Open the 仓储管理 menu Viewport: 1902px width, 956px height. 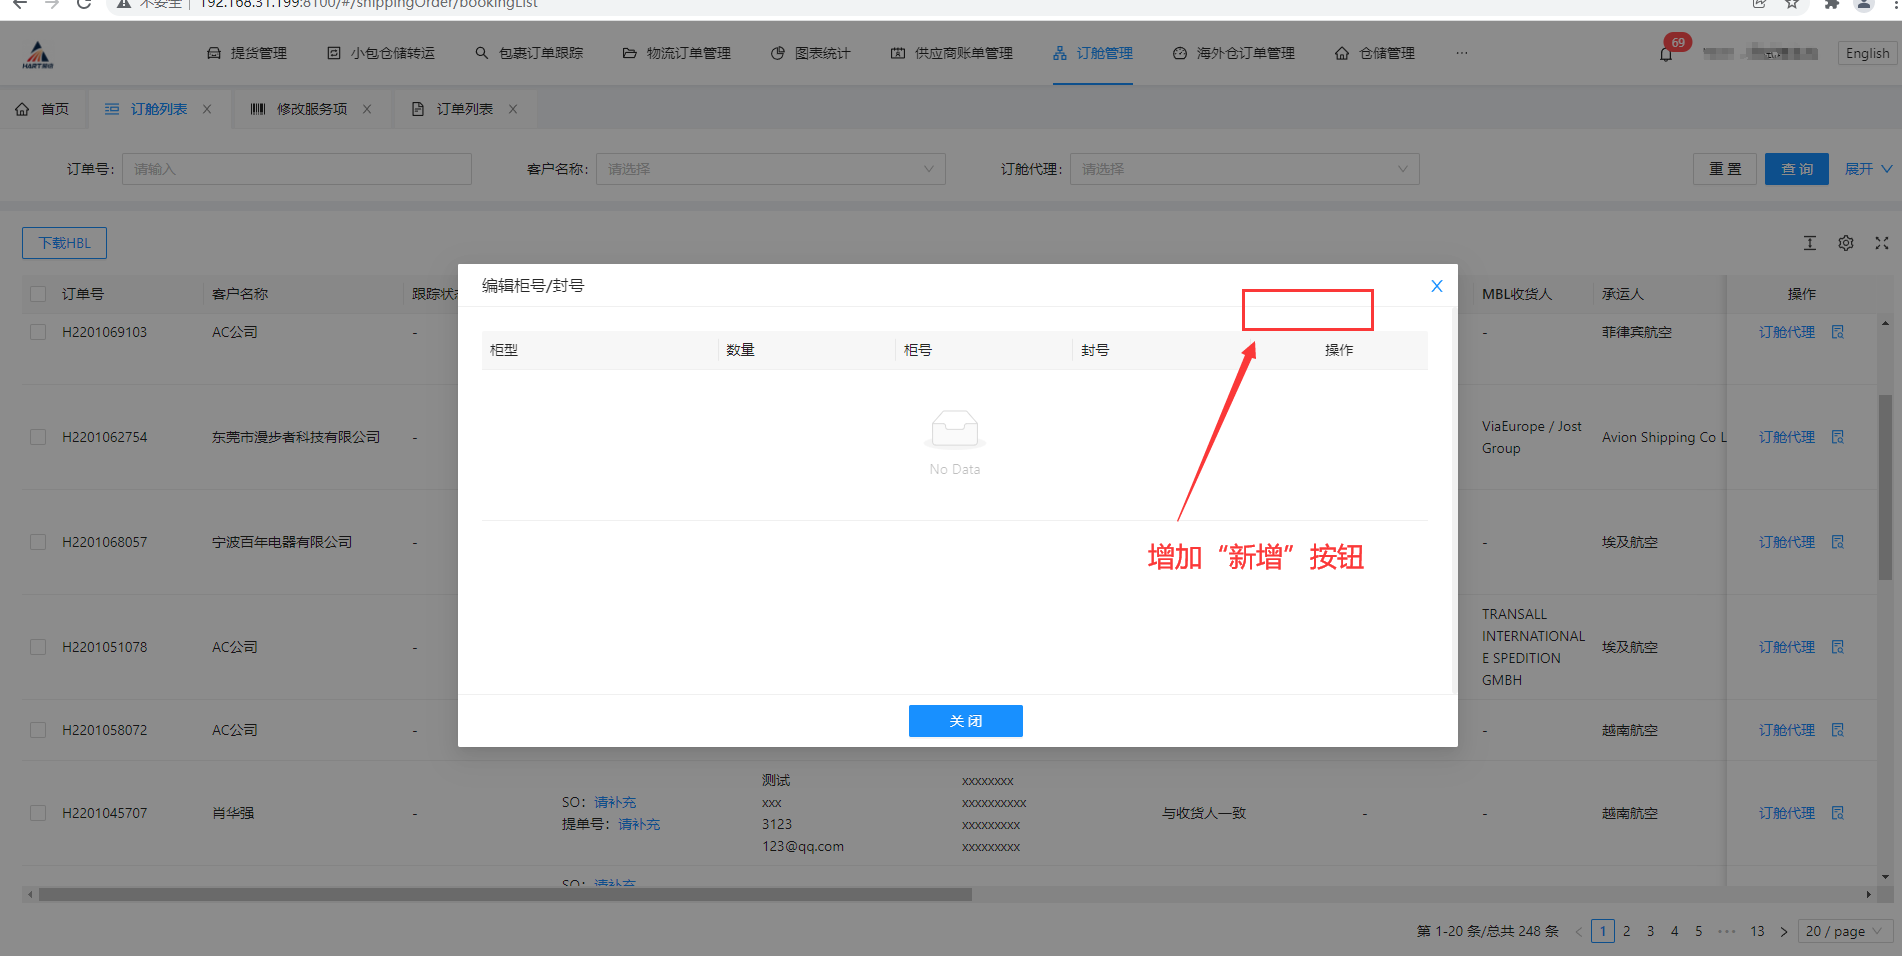[x=1375, y=53]
